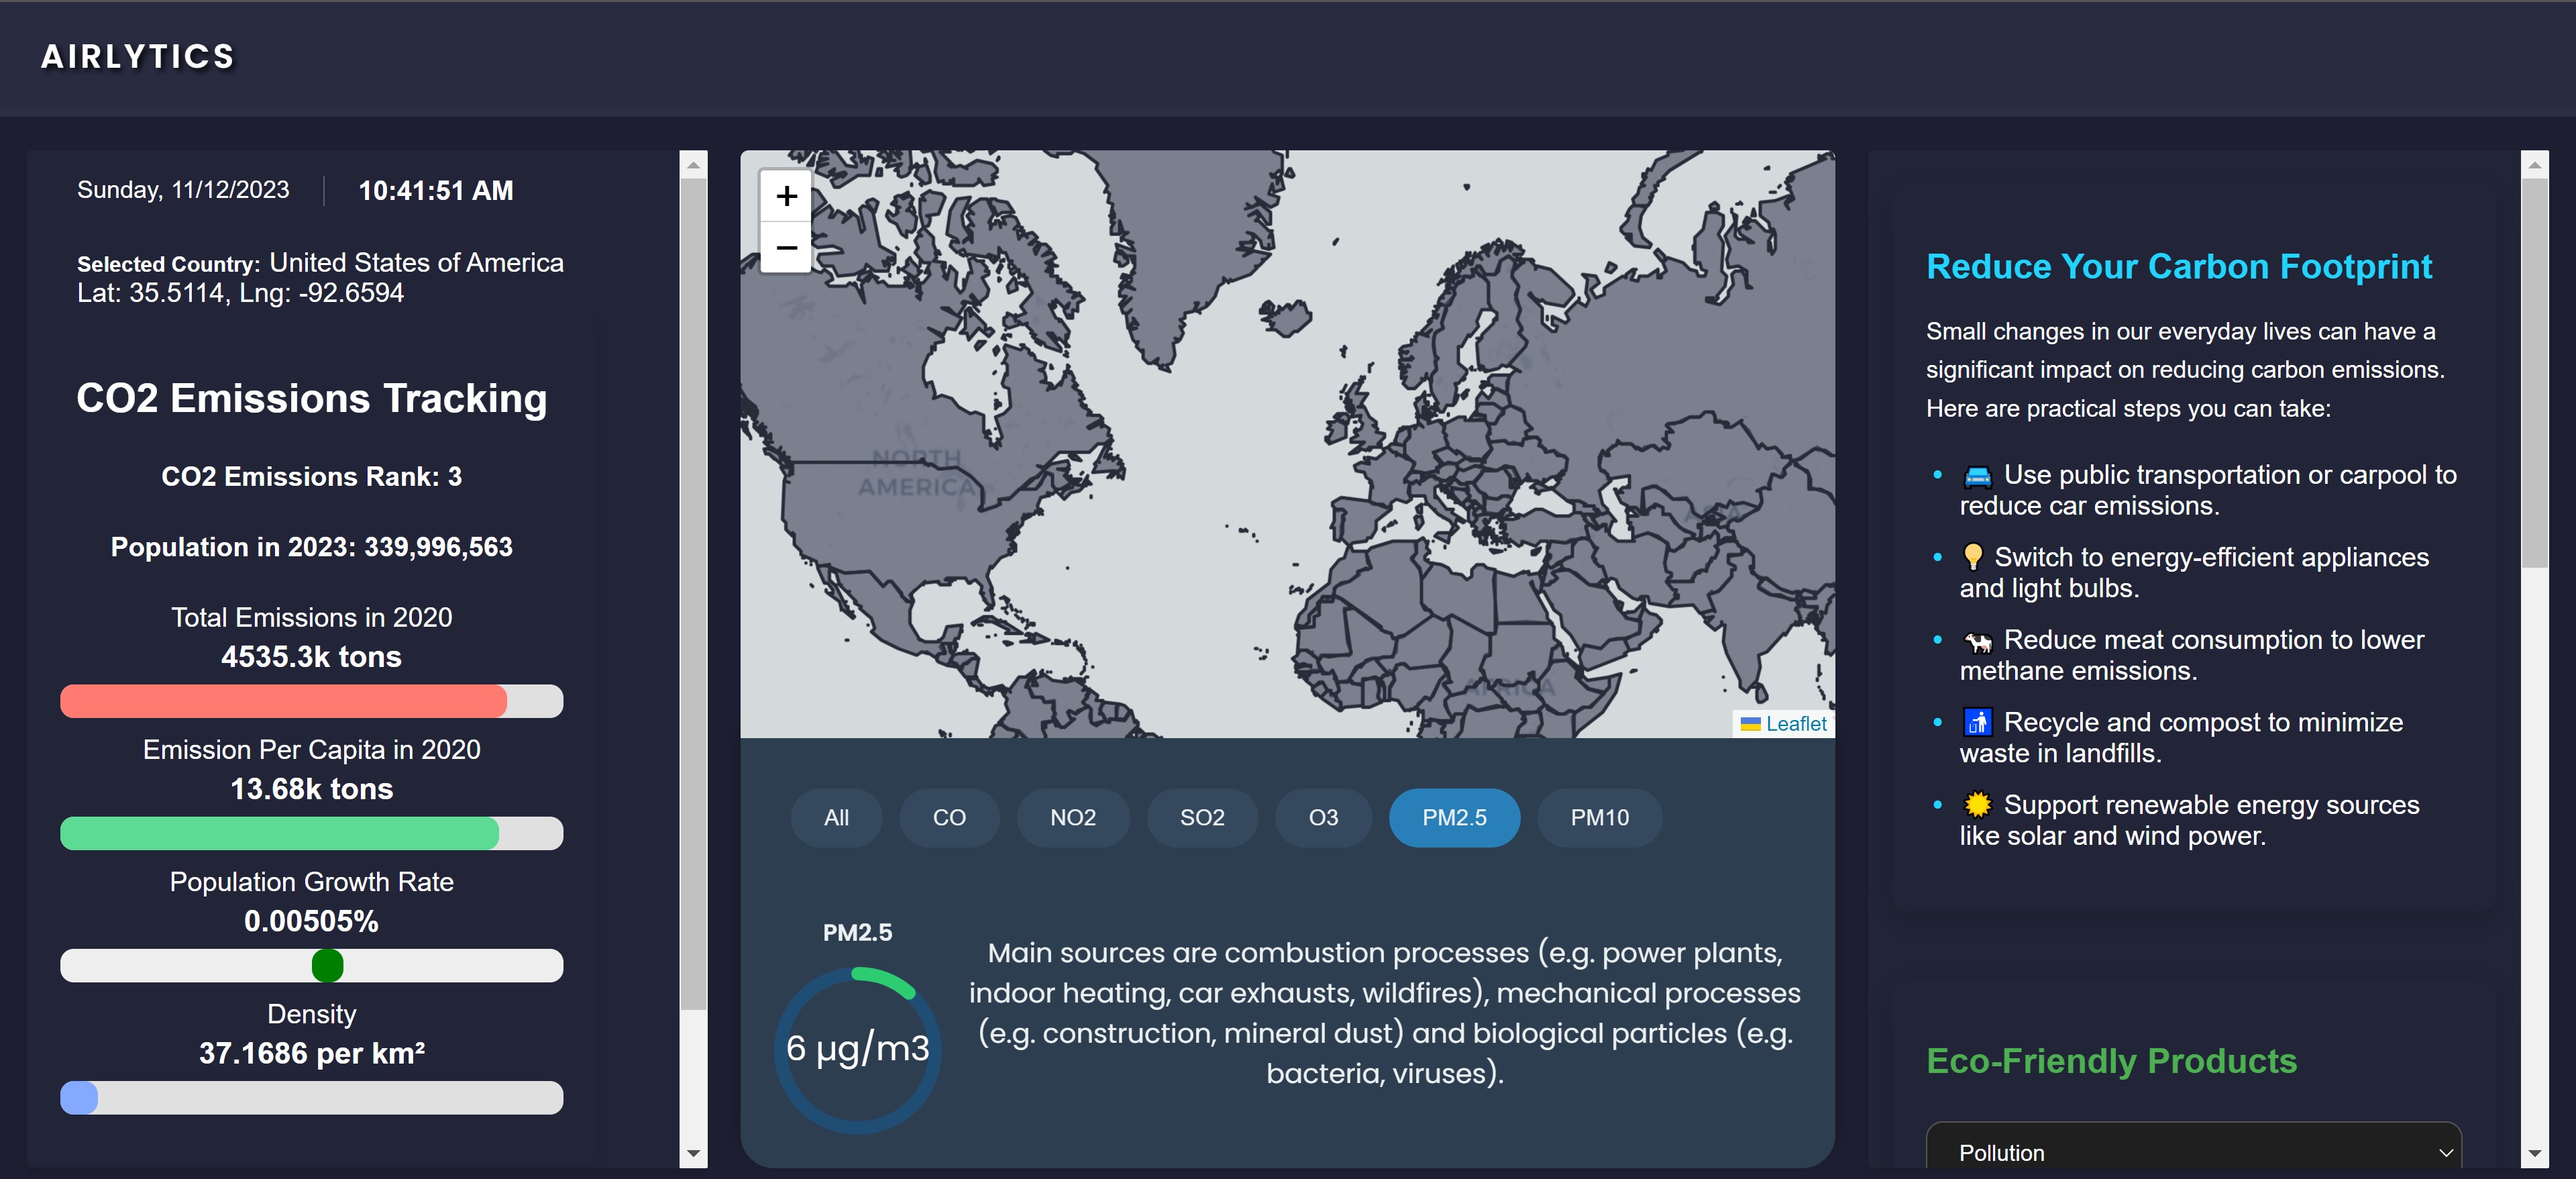The image size is (2576, 1179).
Task: Click 'Emission Per Capita in 2020' label
Action: click(311, 750)
